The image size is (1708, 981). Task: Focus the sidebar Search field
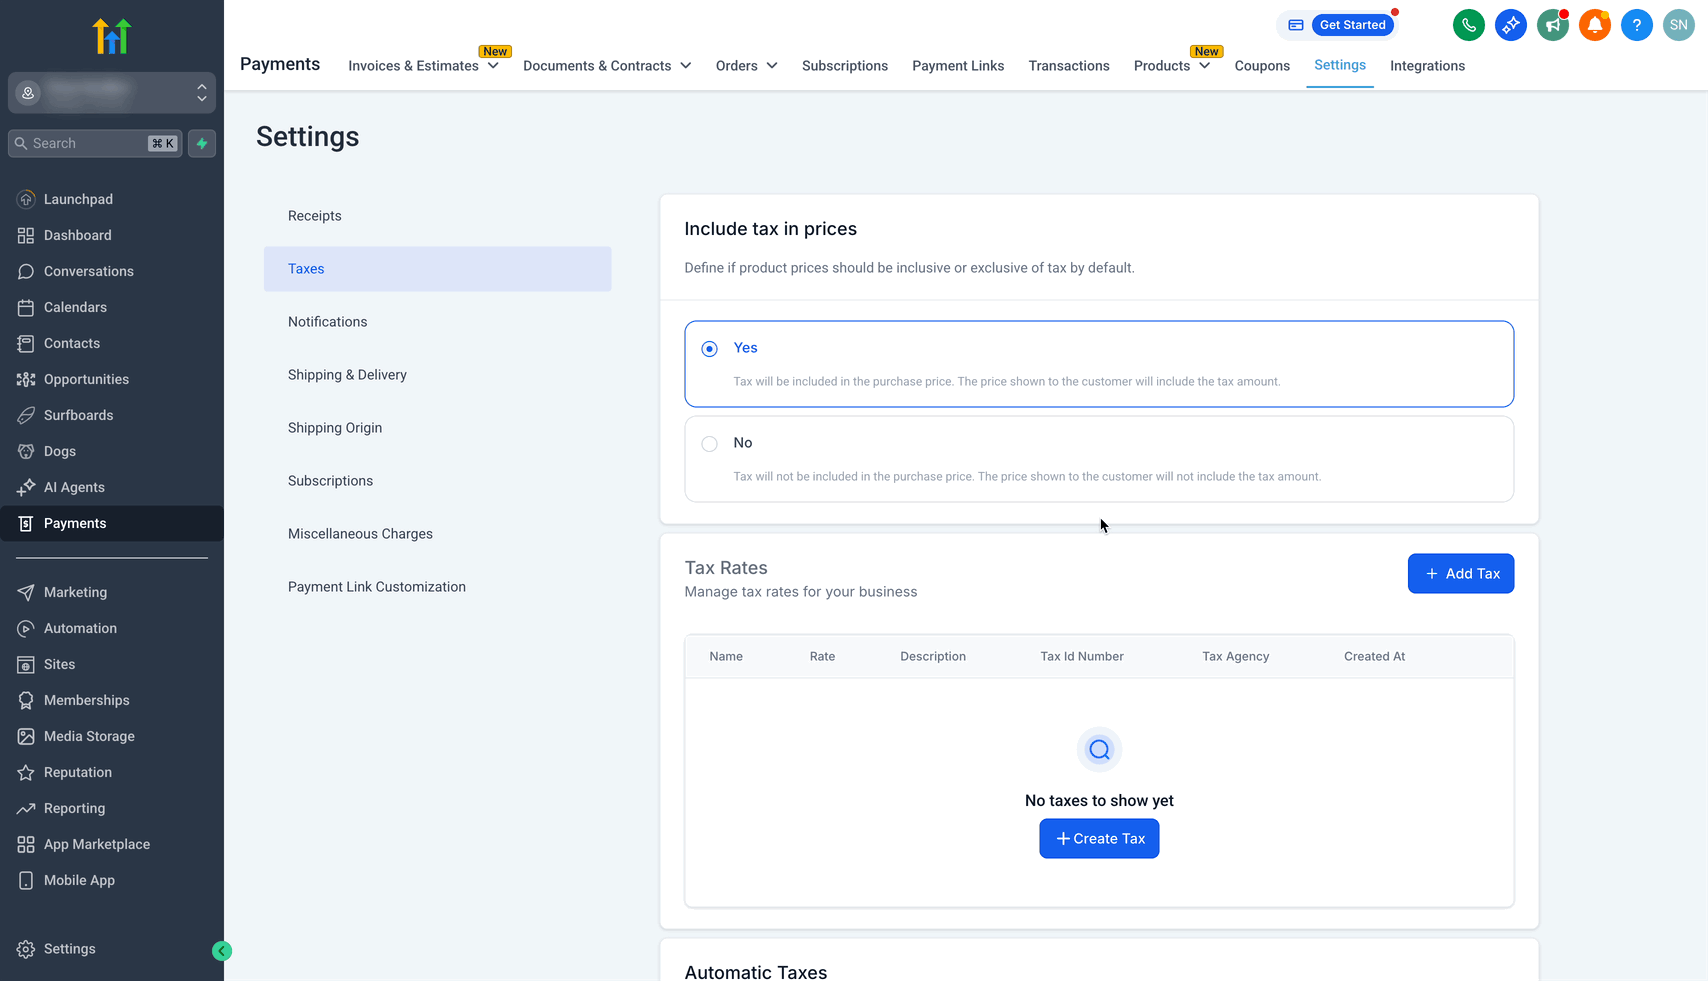95,143
